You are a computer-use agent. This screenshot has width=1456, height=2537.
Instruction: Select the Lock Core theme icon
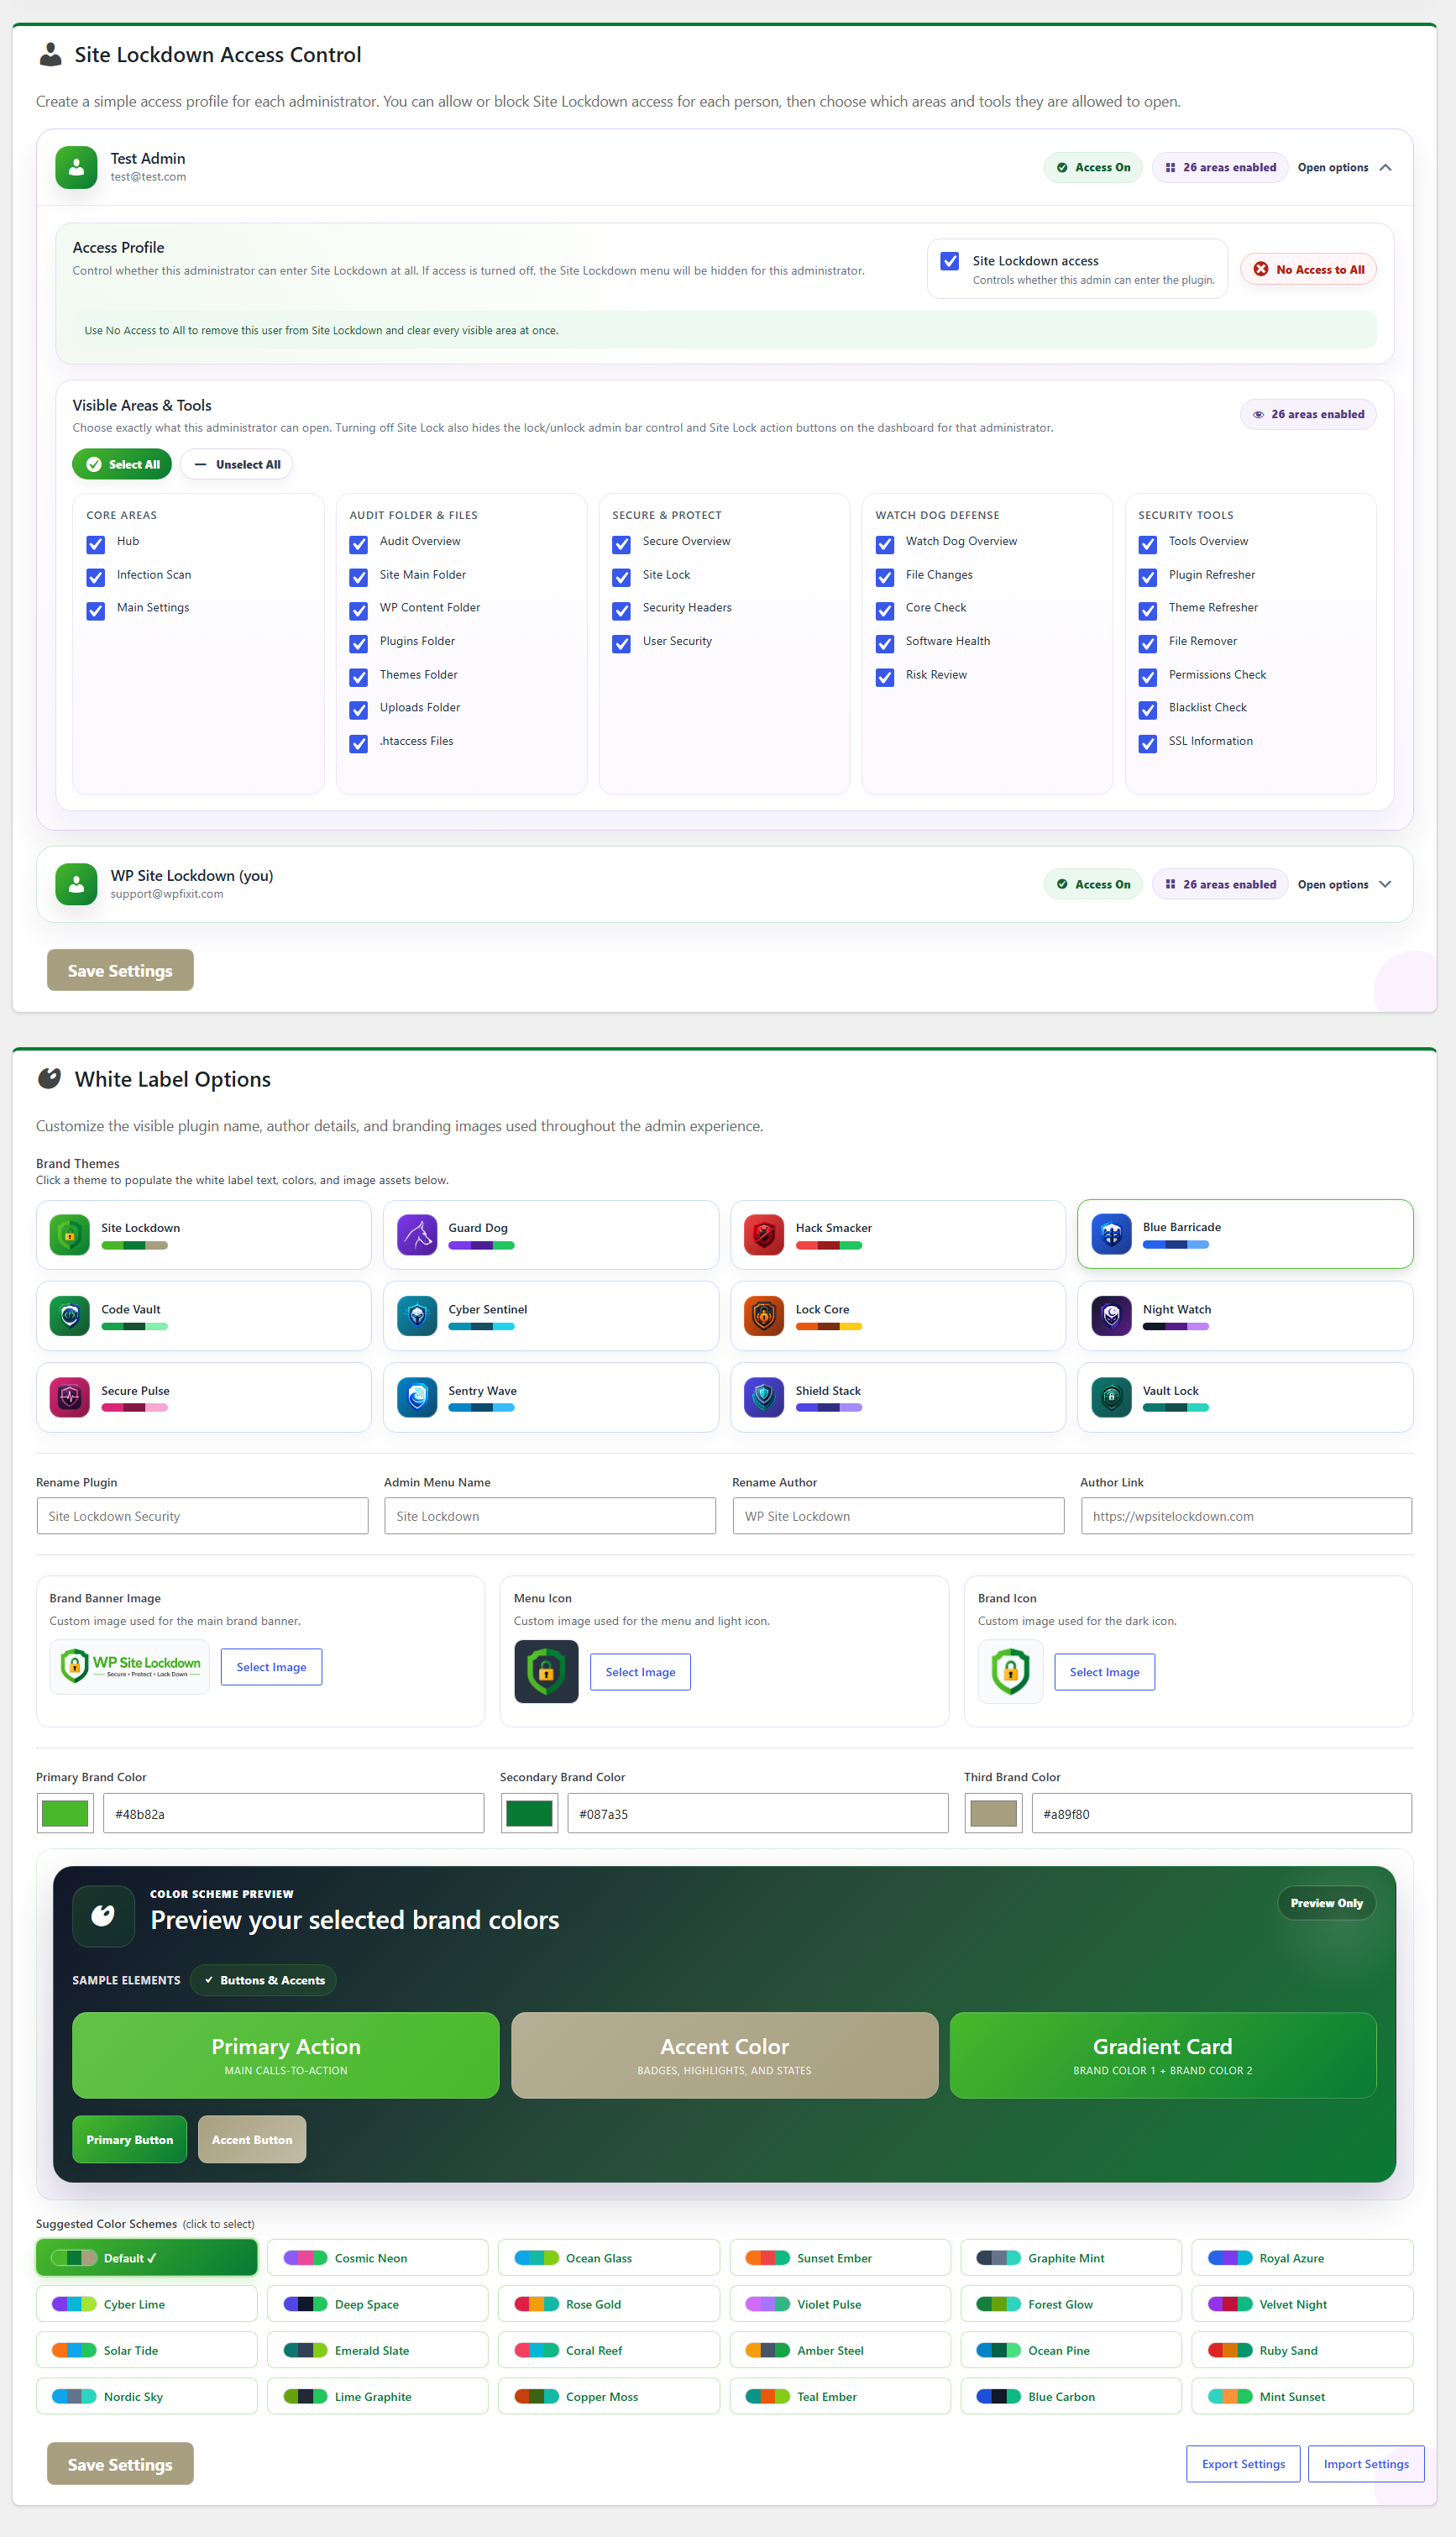coord(764,1316)
